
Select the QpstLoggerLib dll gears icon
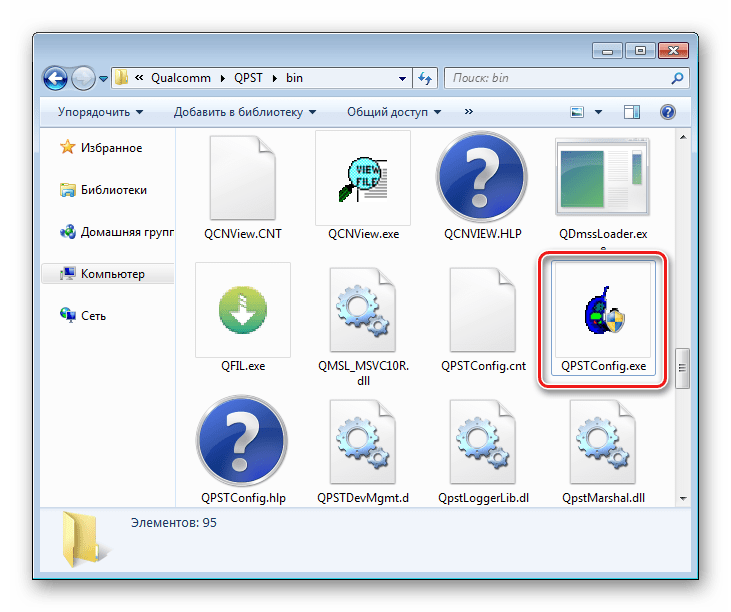click(x=483, y=441)
